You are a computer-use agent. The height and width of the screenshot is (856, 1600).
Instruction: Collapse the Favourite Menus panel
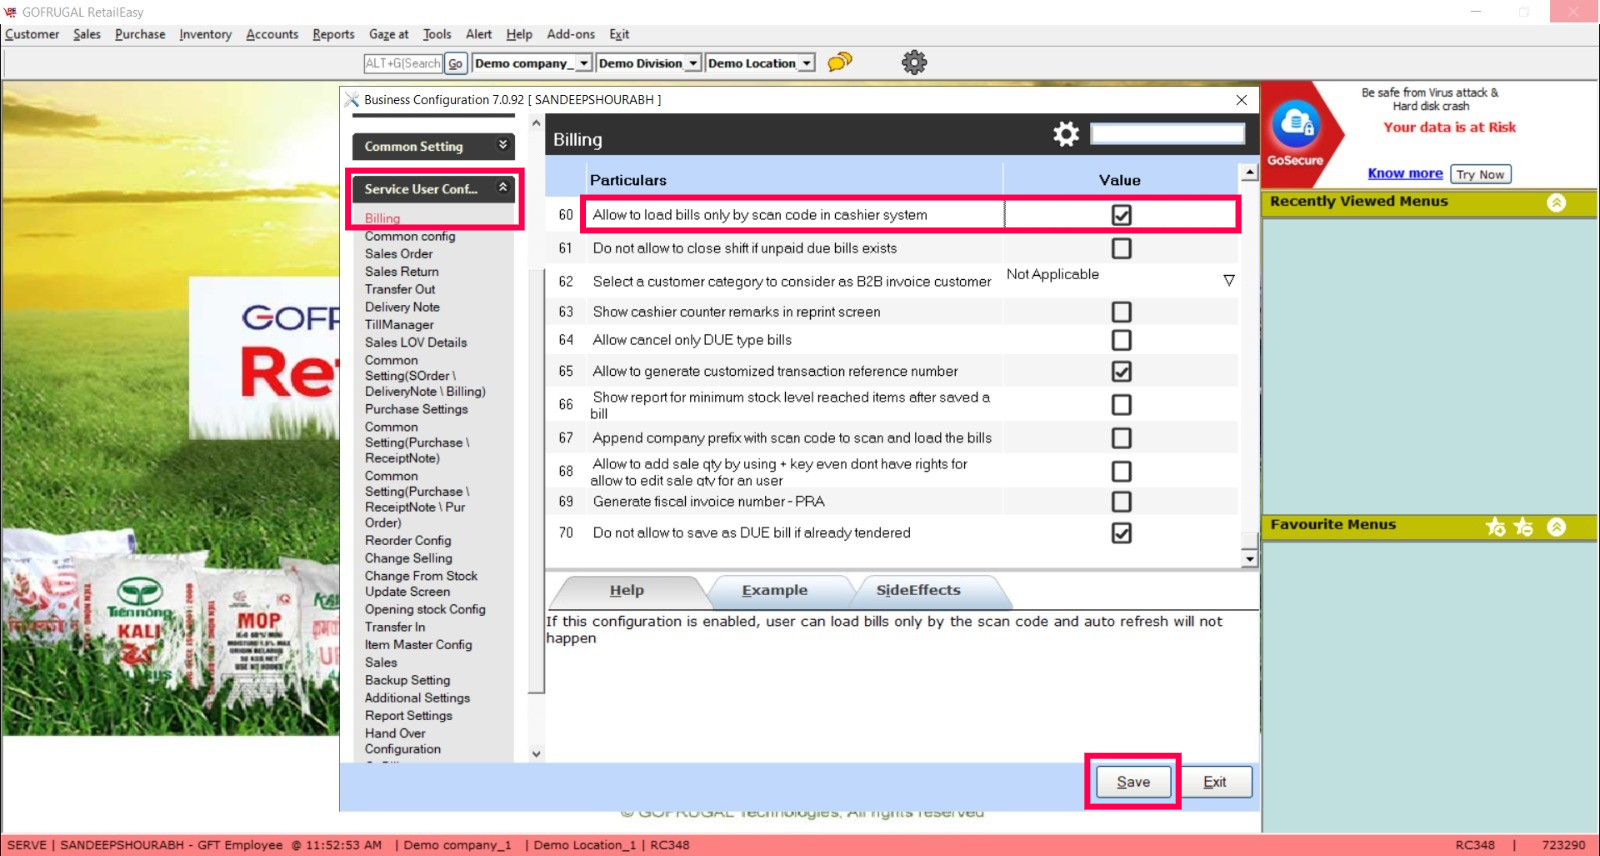(x=1556, y=526)
